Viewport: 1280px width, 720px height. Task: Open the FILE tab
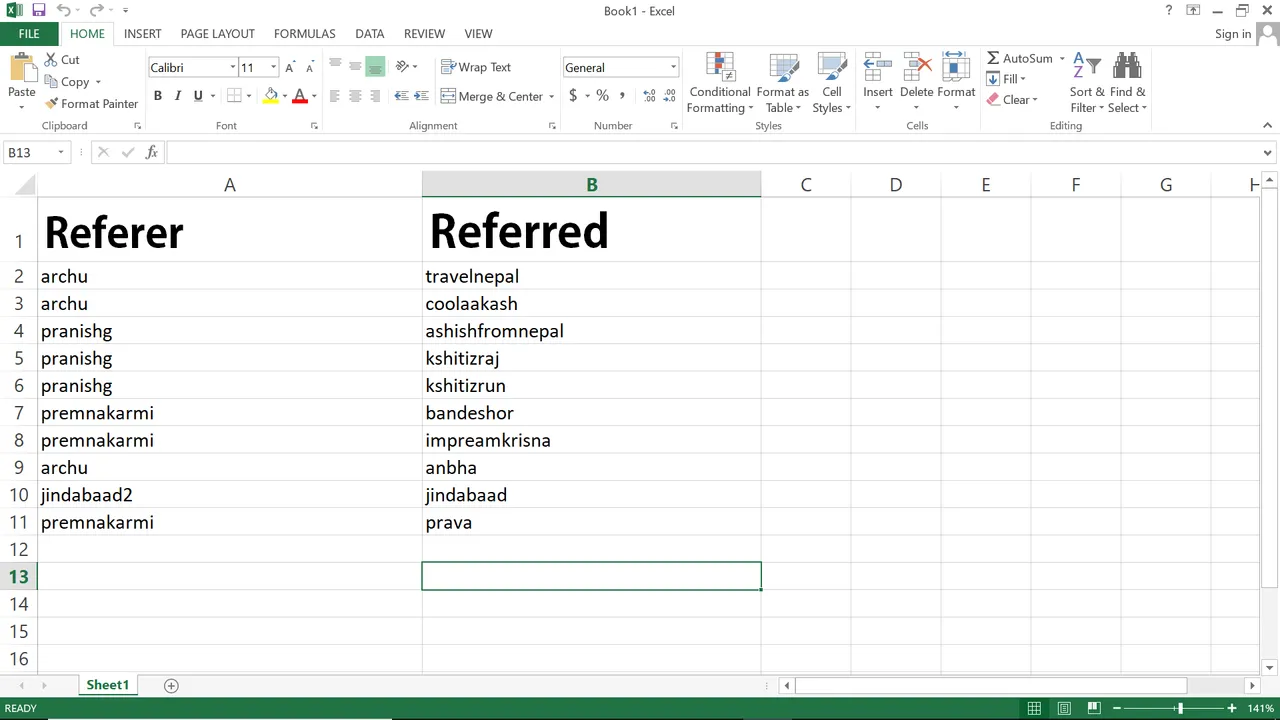29,34
